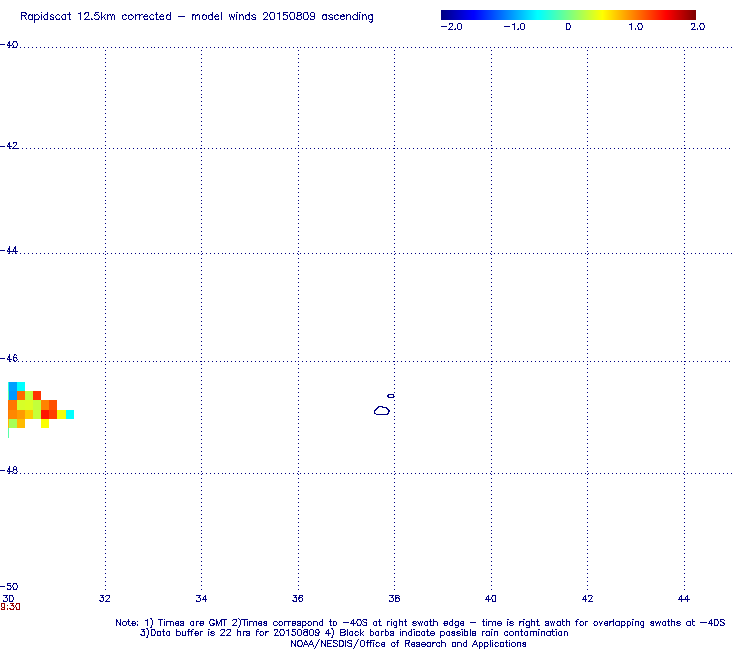The height and width of the screenshot is (650, 740).
Task: Click the note line about data buffer 22 hrs
Action: (x=354, y=633)
